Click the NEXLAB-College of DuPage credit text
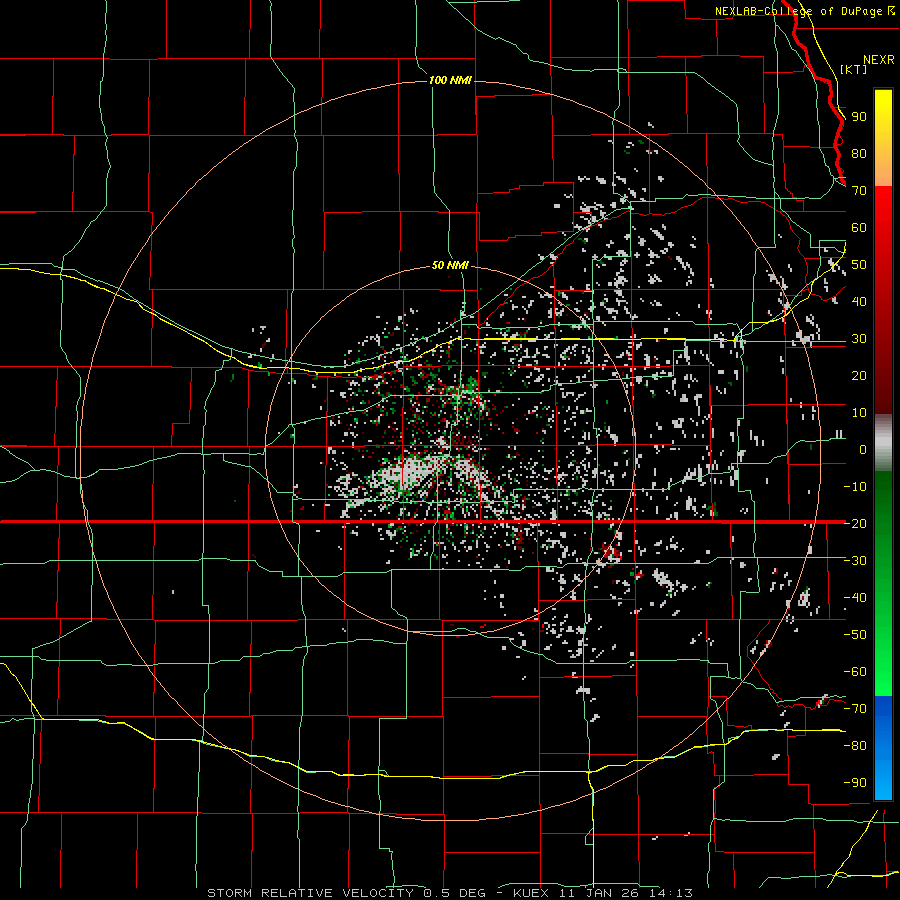Viewport: 900px width, 900px height. 804,11
